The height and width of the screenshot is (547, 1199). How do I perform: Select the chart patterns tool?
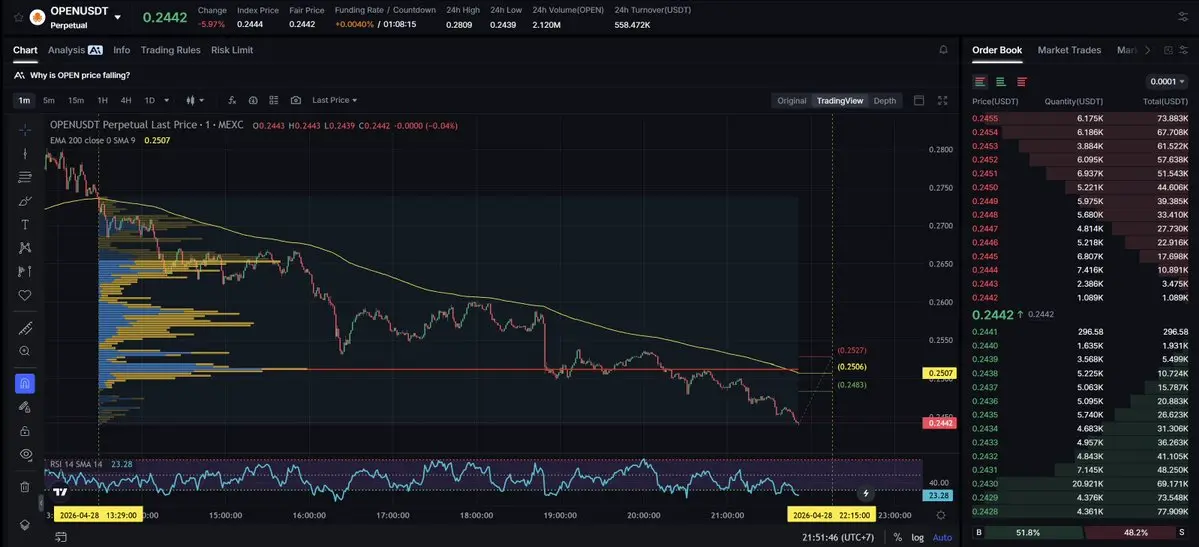point(24,248)
